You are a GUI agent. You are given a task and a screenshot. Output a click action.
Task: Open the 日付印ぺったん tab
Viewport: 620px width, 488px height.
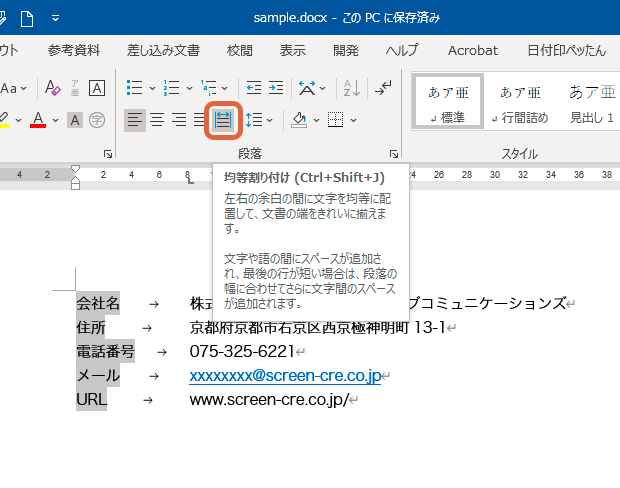click(567, 51)
